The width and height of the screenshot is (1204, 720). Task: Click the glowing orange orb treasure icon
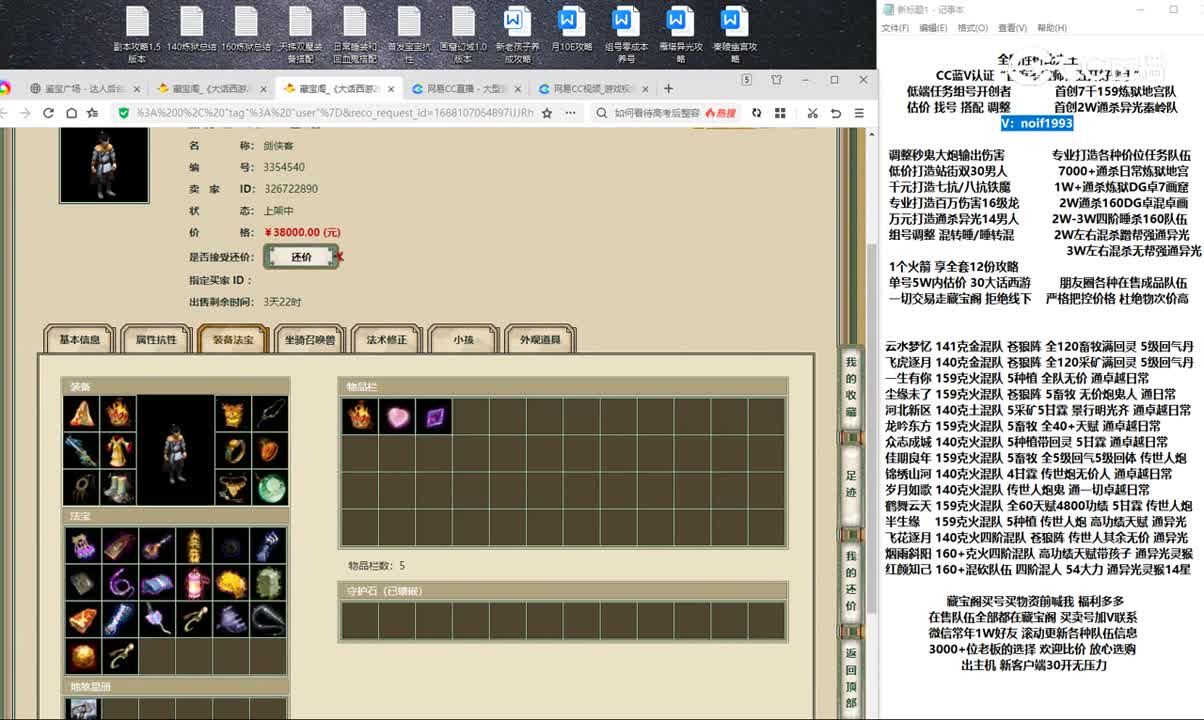click(81, 656)
